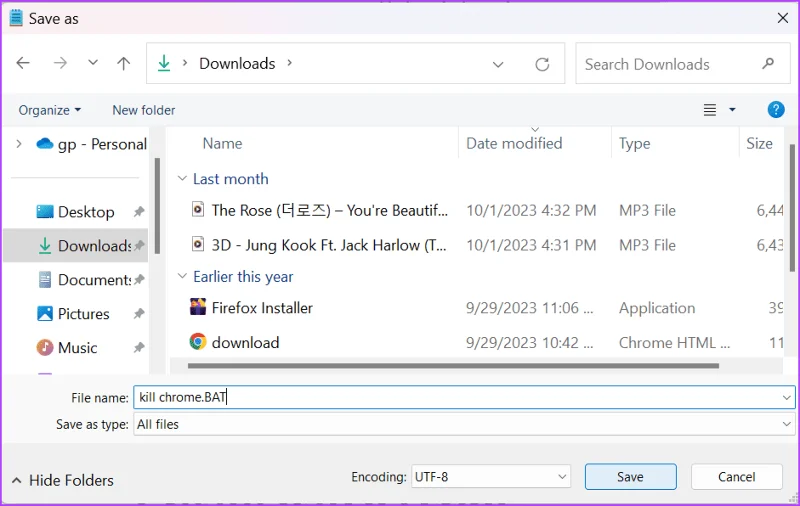Change the view layout icon

(x=710, y=110)
